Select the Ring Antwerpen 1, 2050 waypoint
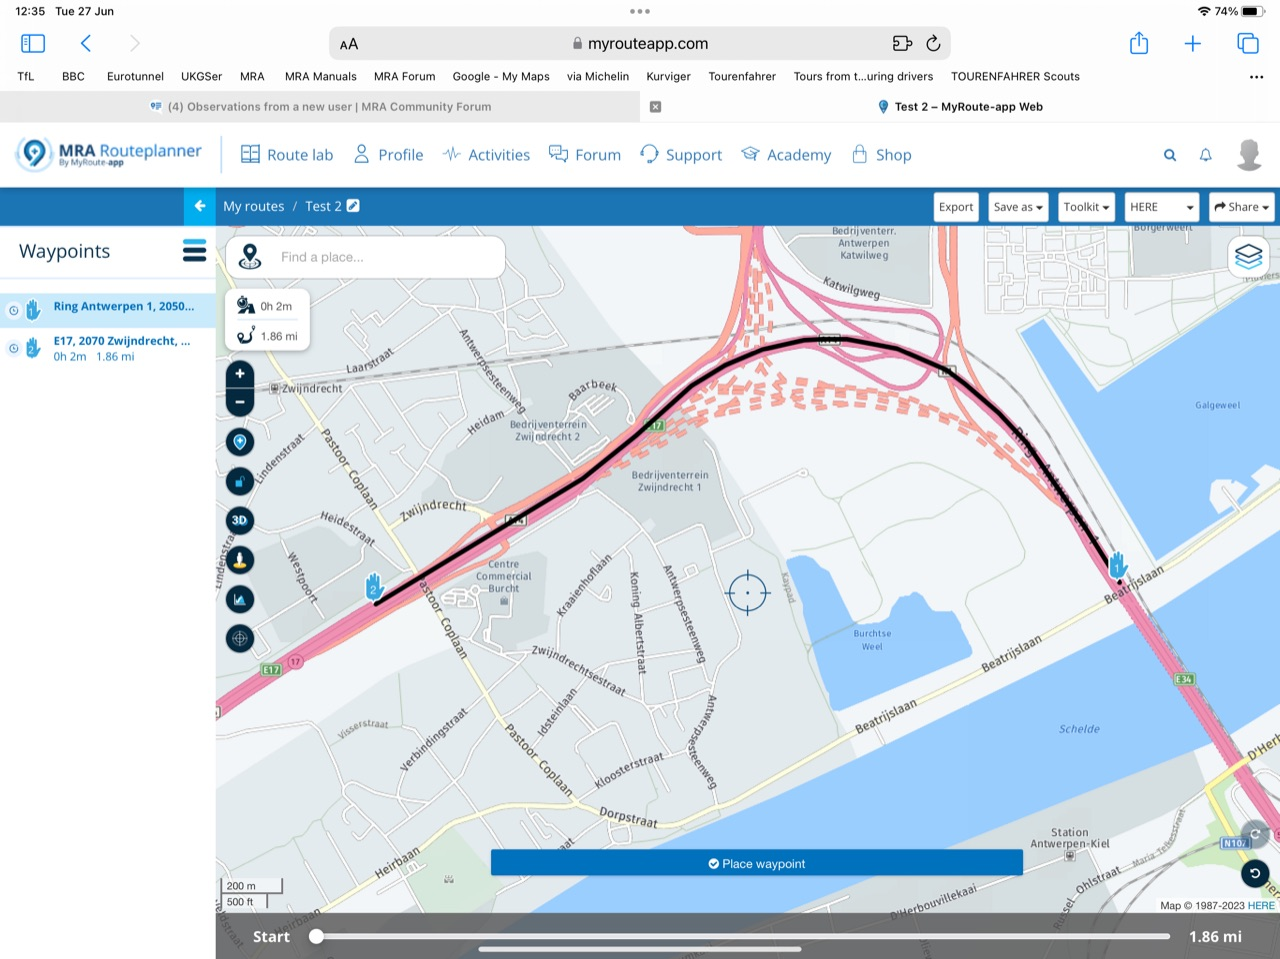Screen dimensions: 1280x959 tap(107, 308)
